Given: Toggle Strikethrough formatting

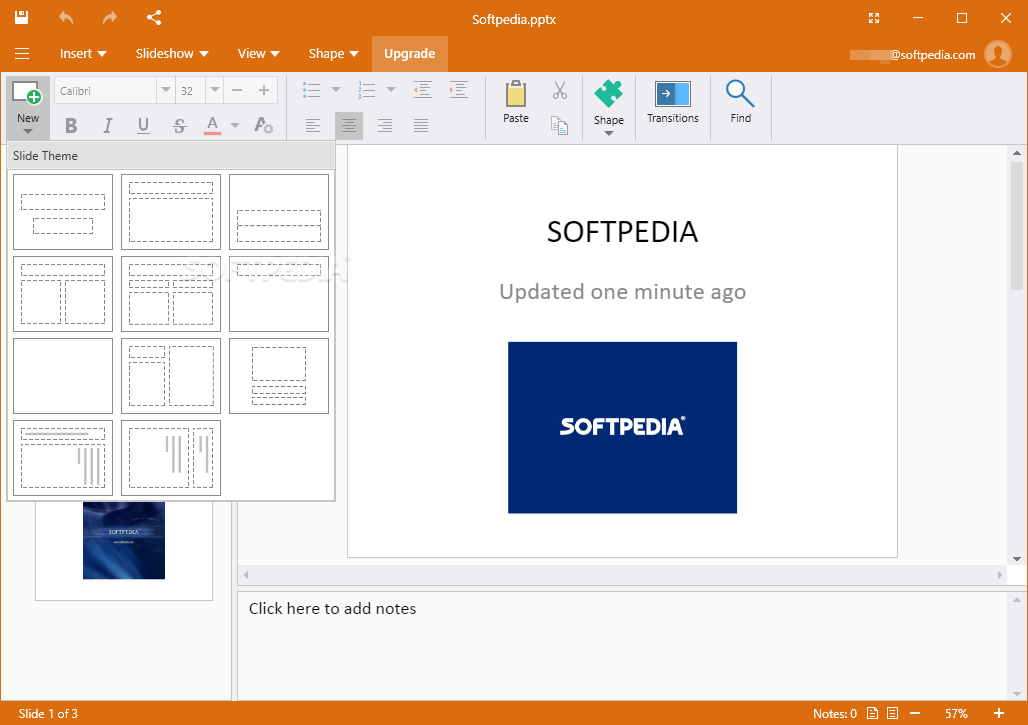Looking at the screenshot, I should point(180,125).
